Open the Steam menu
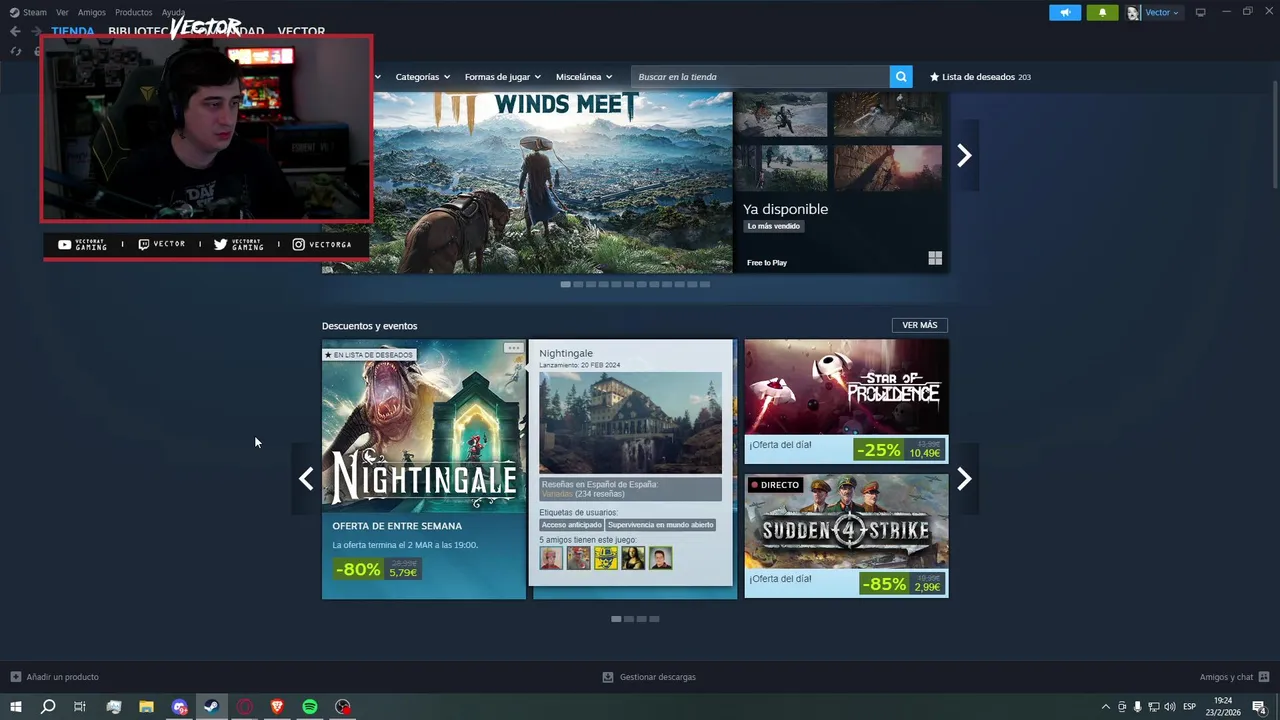The height and width of the screenshot is (720, 1280). click(x=28, y=12)
